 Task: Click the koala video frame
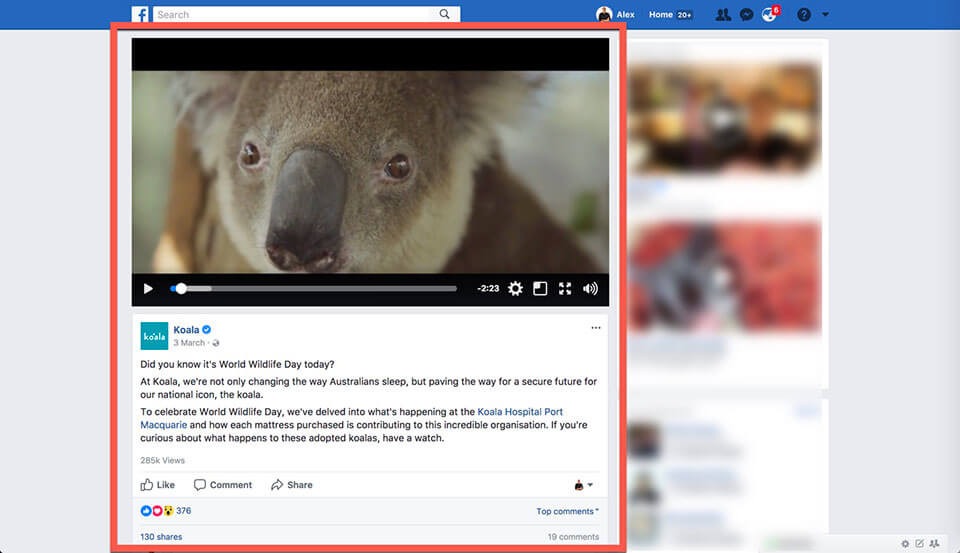pyautogui.click(x=370, y=171)
